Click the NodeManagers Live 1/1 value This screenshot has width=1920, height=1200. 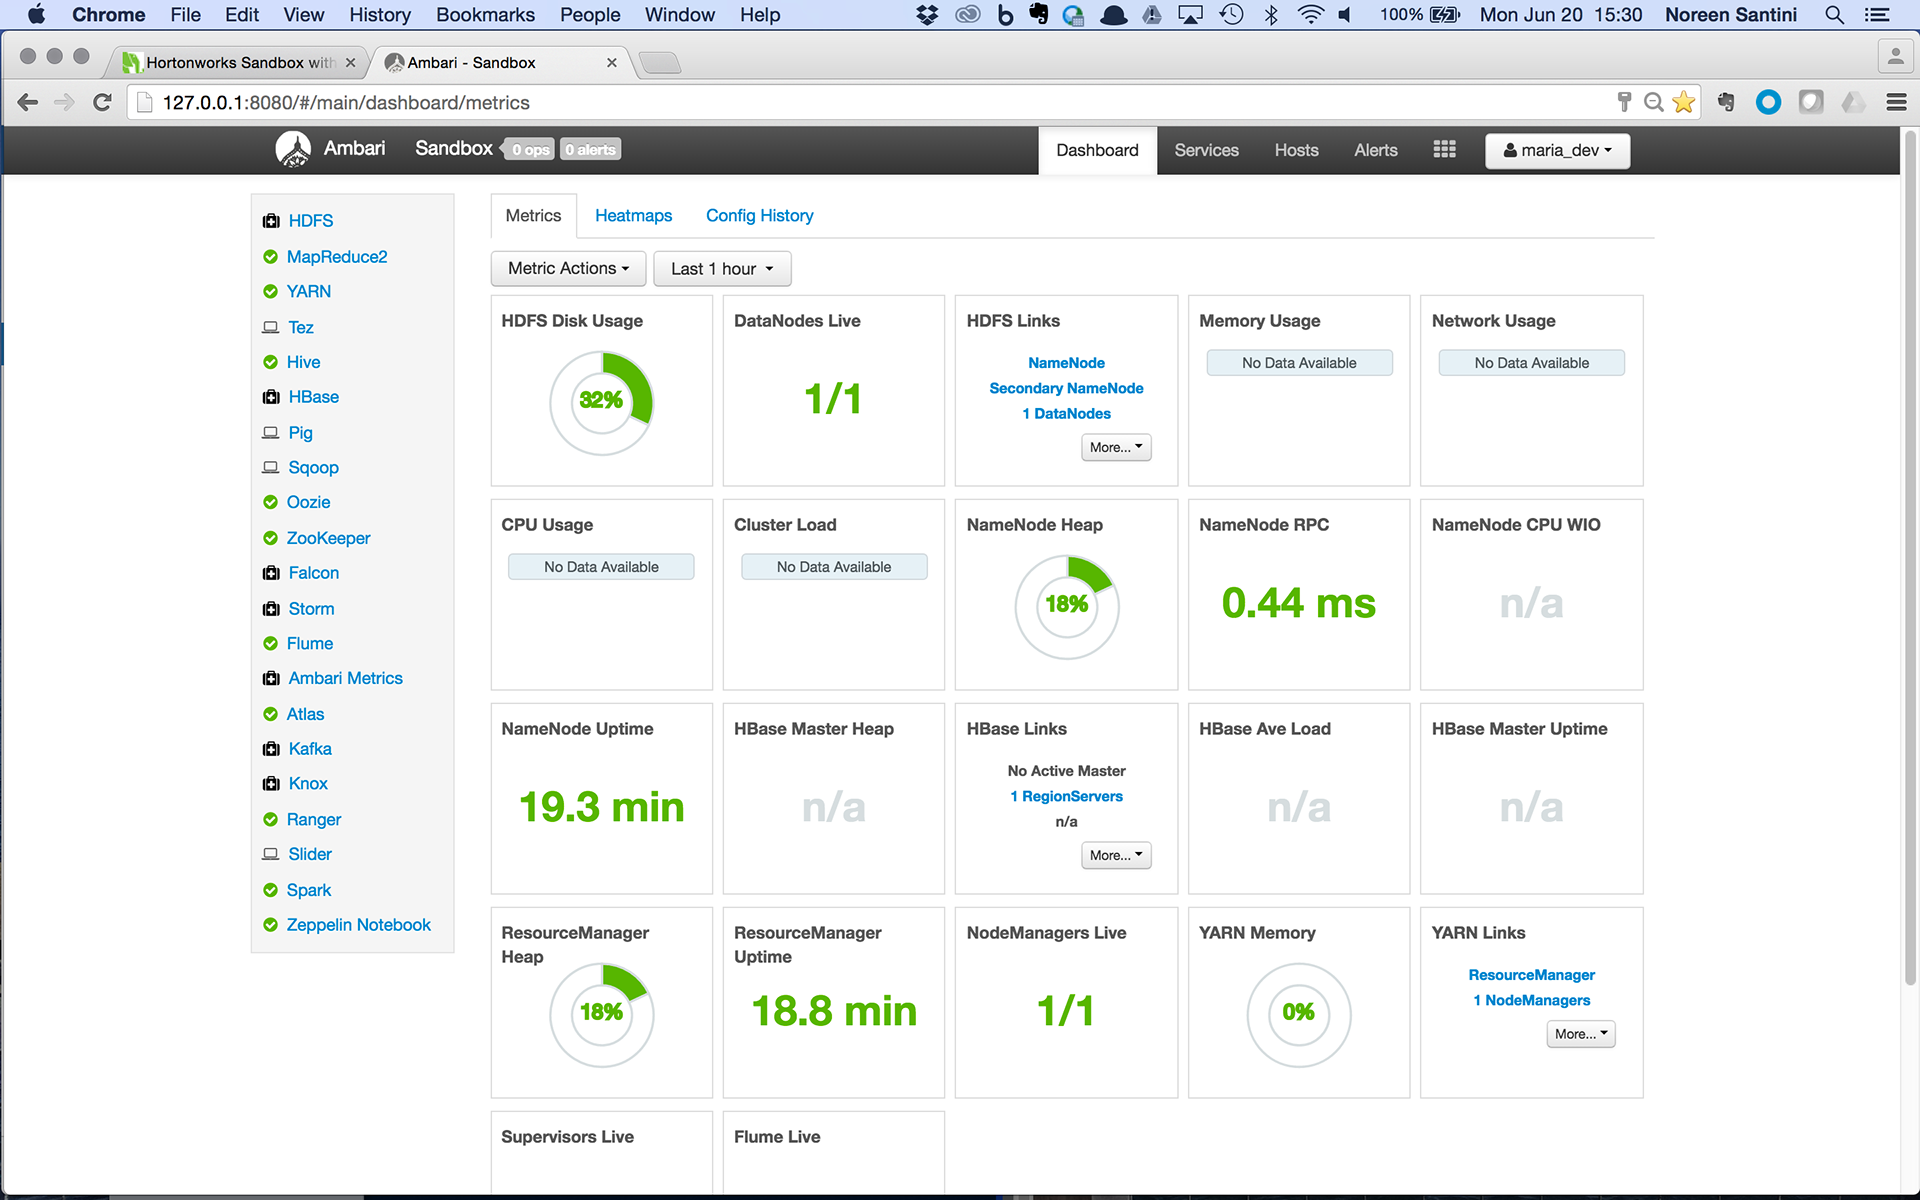[1066, 1011]
